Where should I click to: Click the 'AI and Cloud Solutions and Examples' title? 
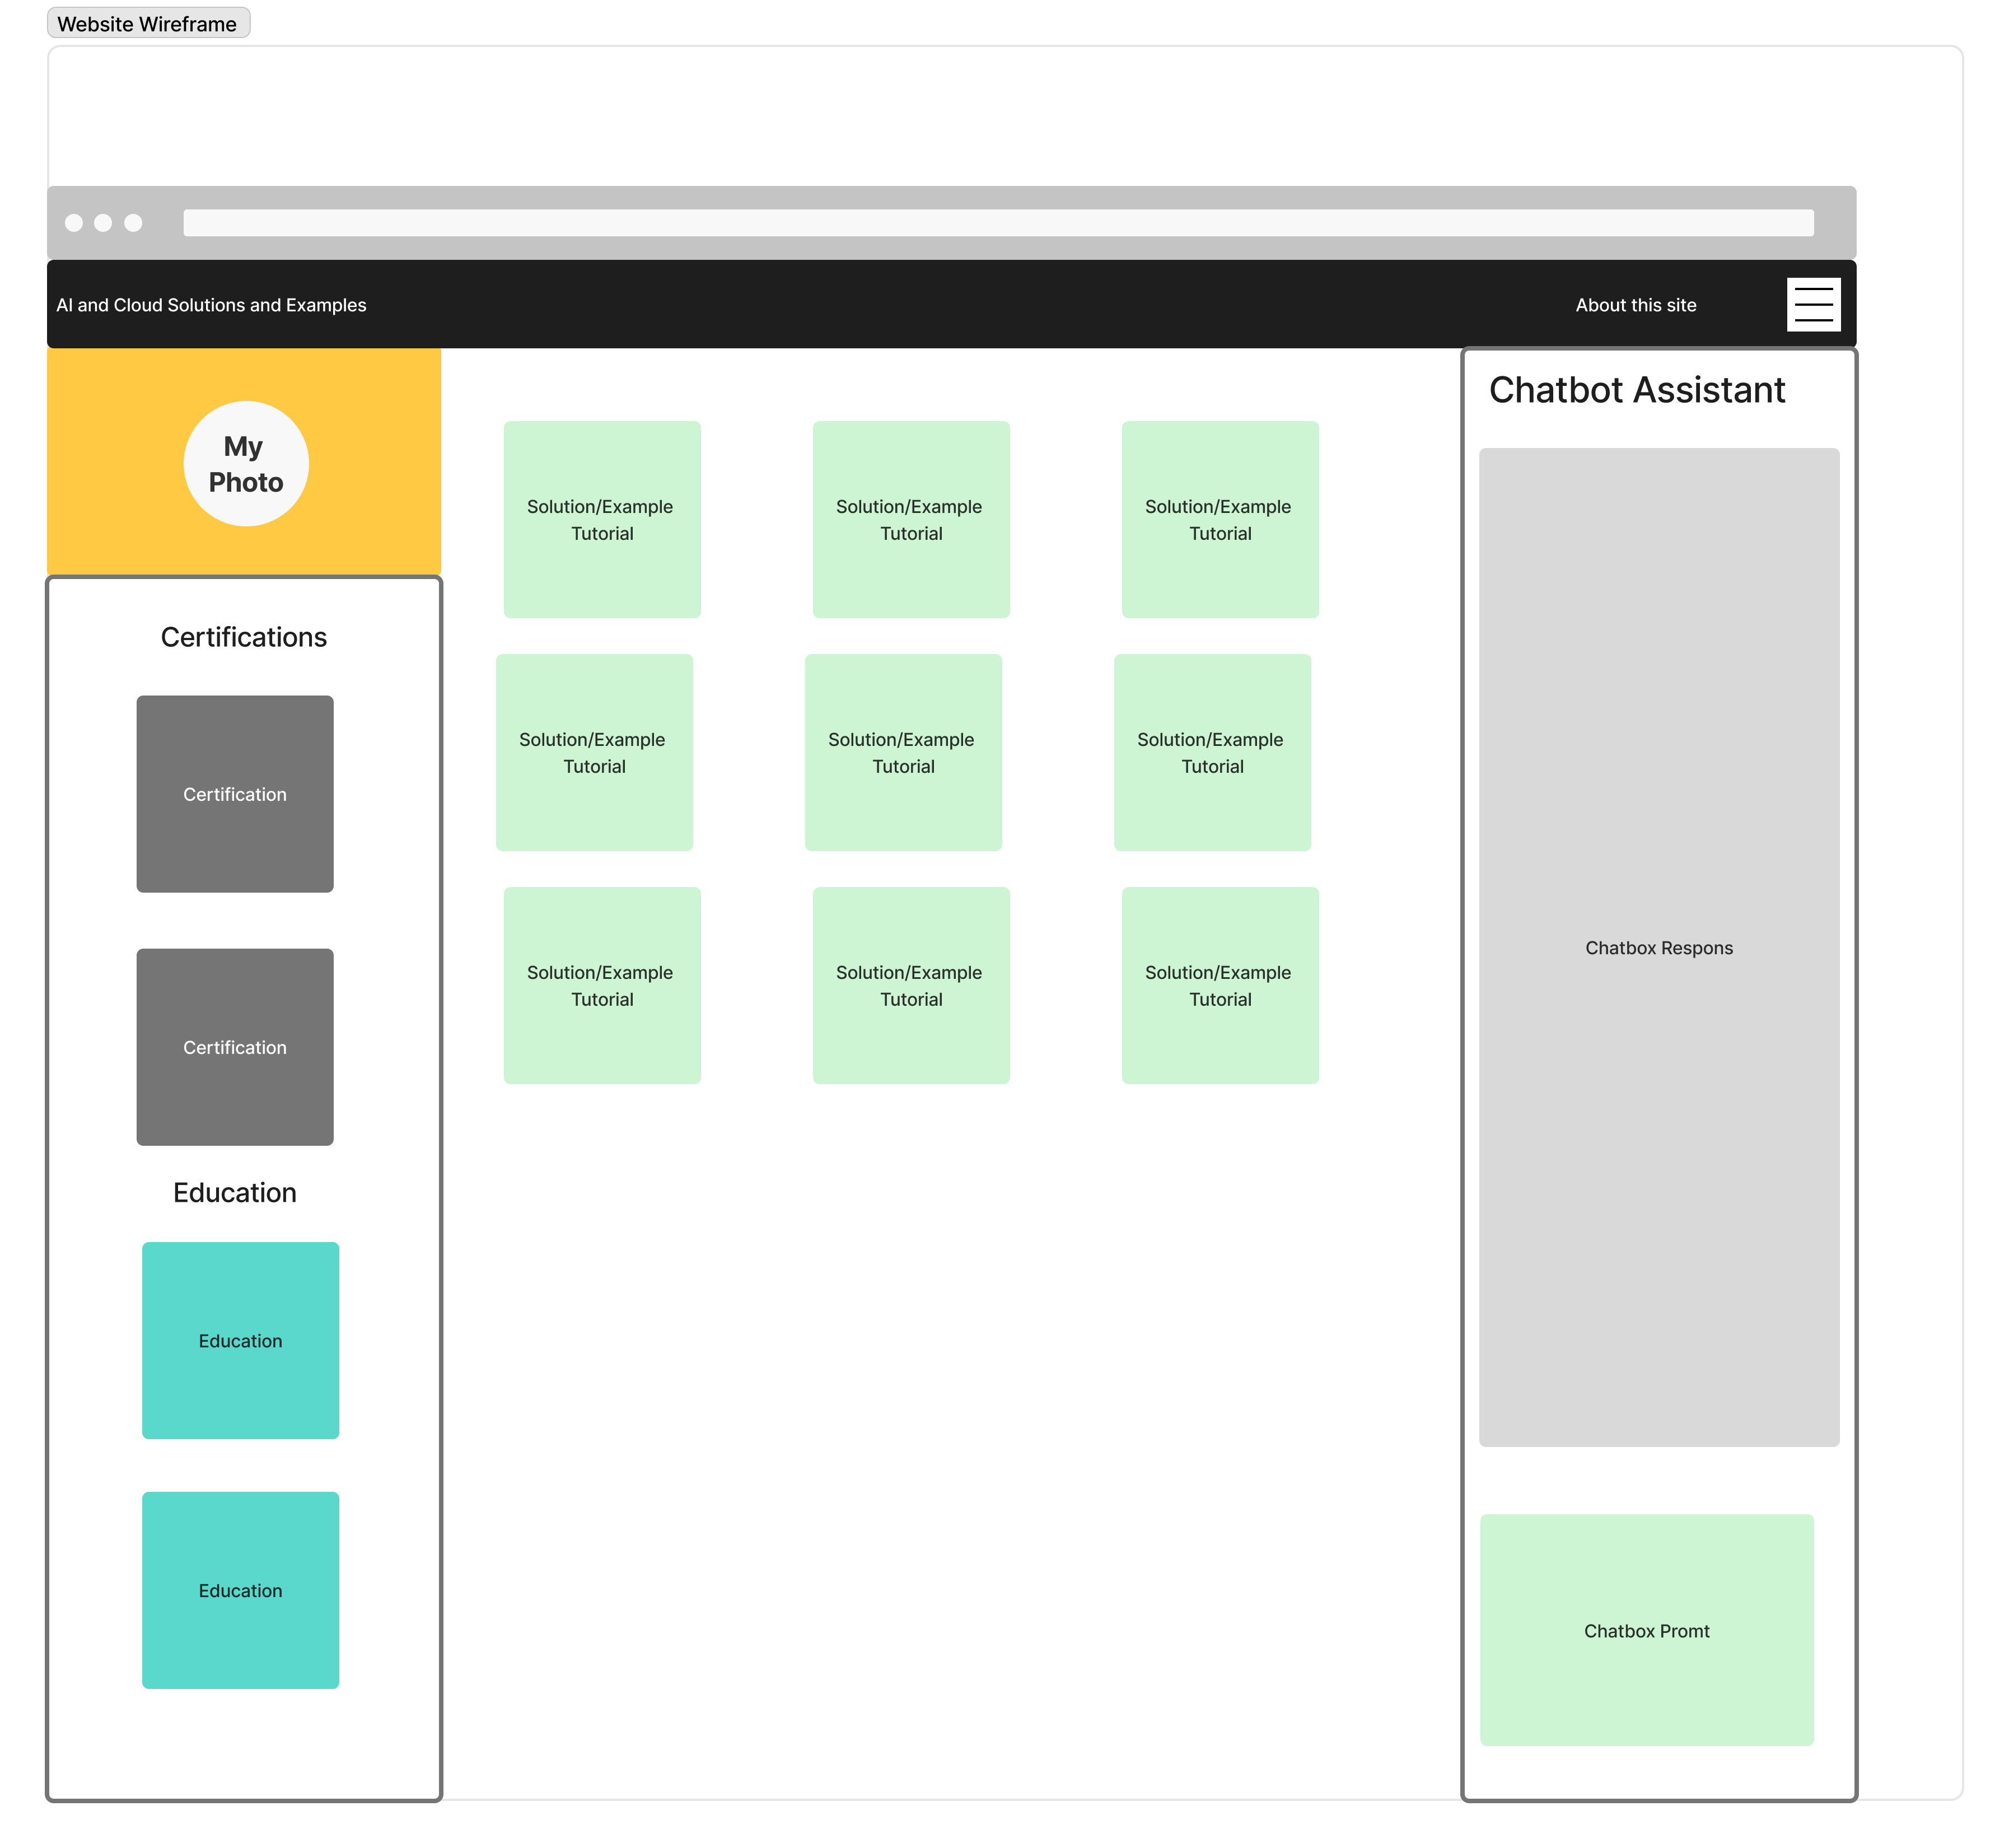pos(211,305)
